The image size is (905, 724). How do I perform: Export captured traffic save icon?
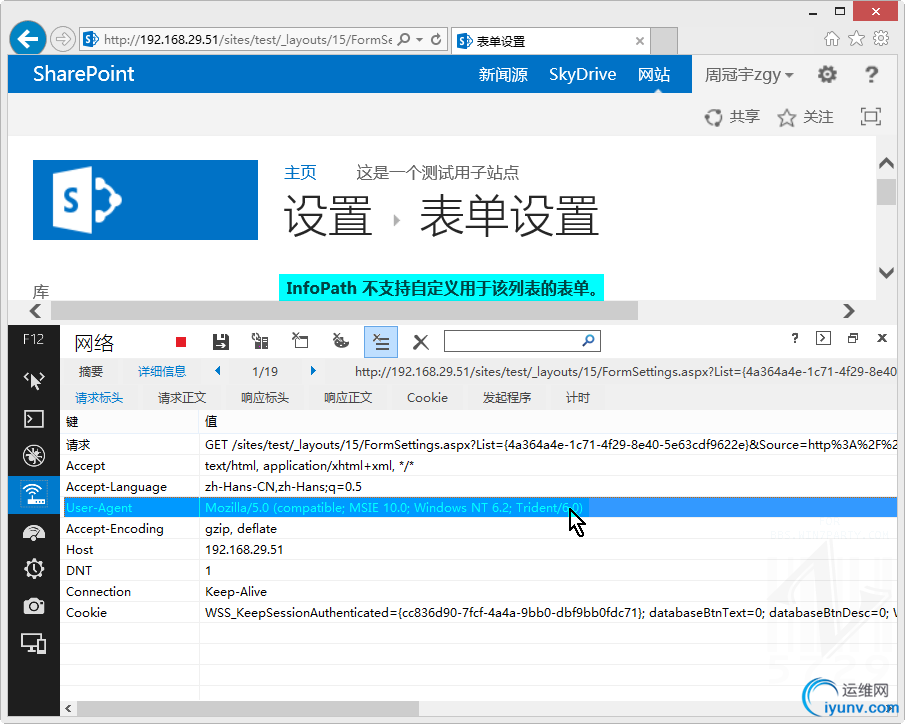pyautogui.click(x=220, y=342)
